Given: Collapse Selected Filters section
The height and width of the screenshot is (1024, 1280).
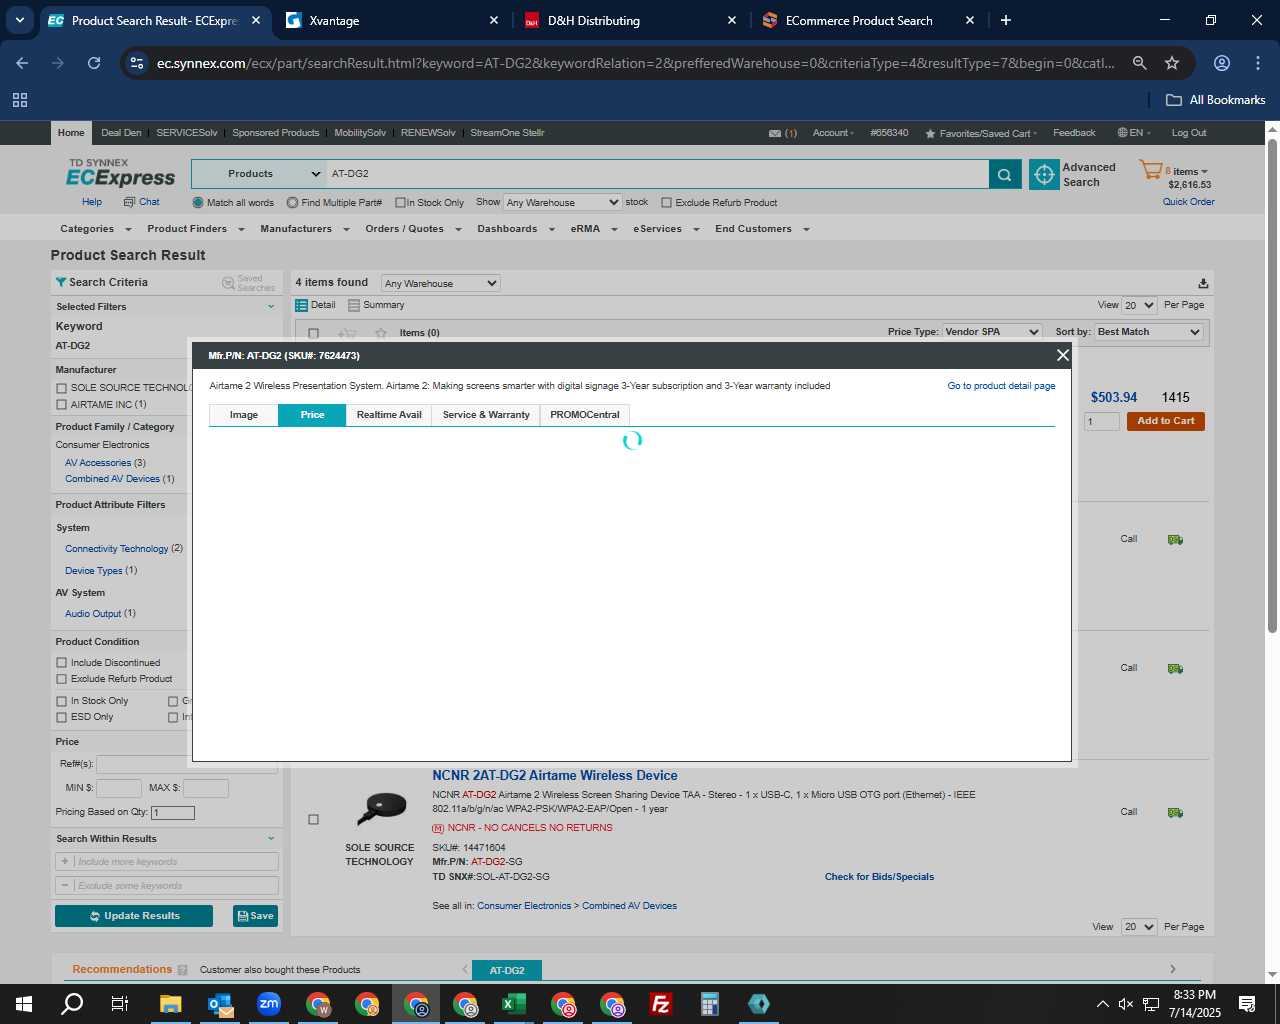Looking at the screenshot, I should coord(270,307).
